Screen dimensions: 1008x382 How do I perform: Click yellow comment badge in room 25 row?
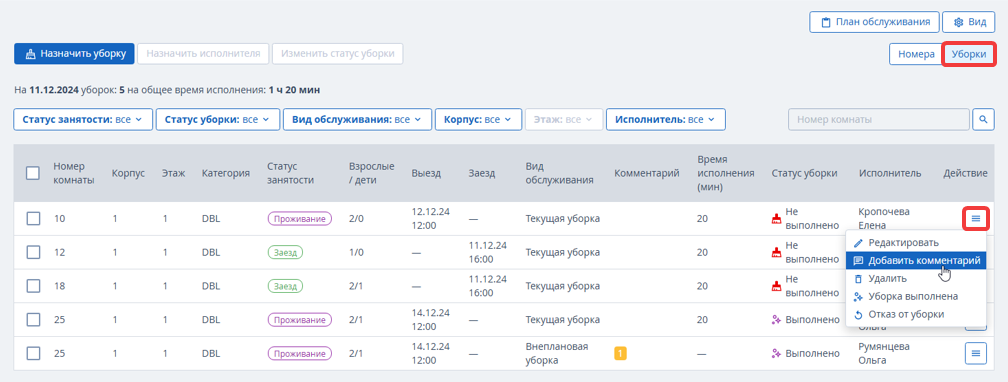[x=620, y=353]
